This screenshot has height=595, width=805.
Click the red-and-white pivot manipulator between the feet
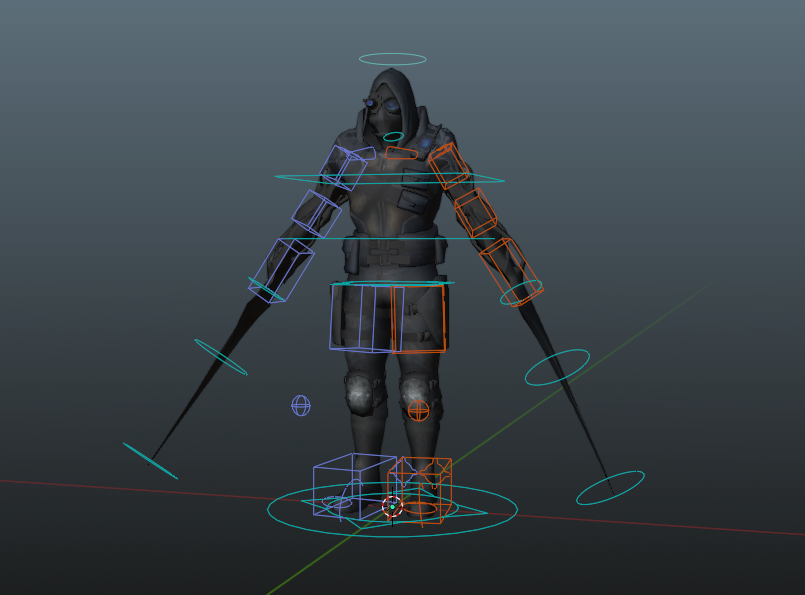393,507
